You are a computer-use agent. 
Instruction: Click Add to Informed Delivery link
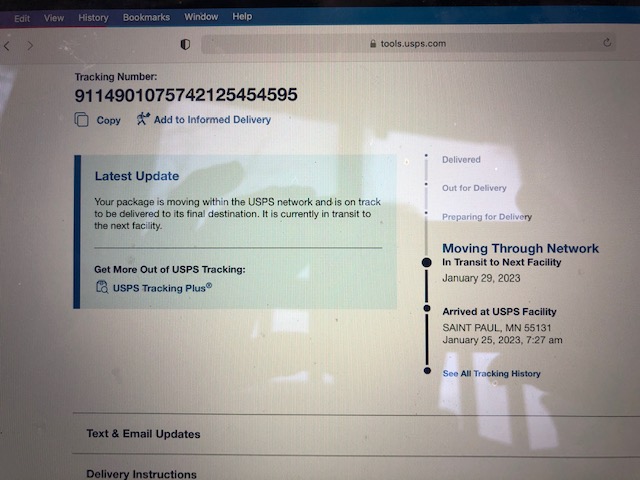pyautogui.click(x=212, y=120)
